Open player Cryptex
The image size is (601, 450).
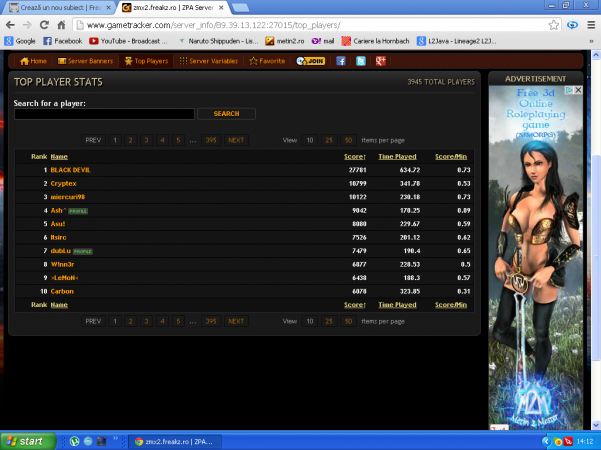[63, 184]
